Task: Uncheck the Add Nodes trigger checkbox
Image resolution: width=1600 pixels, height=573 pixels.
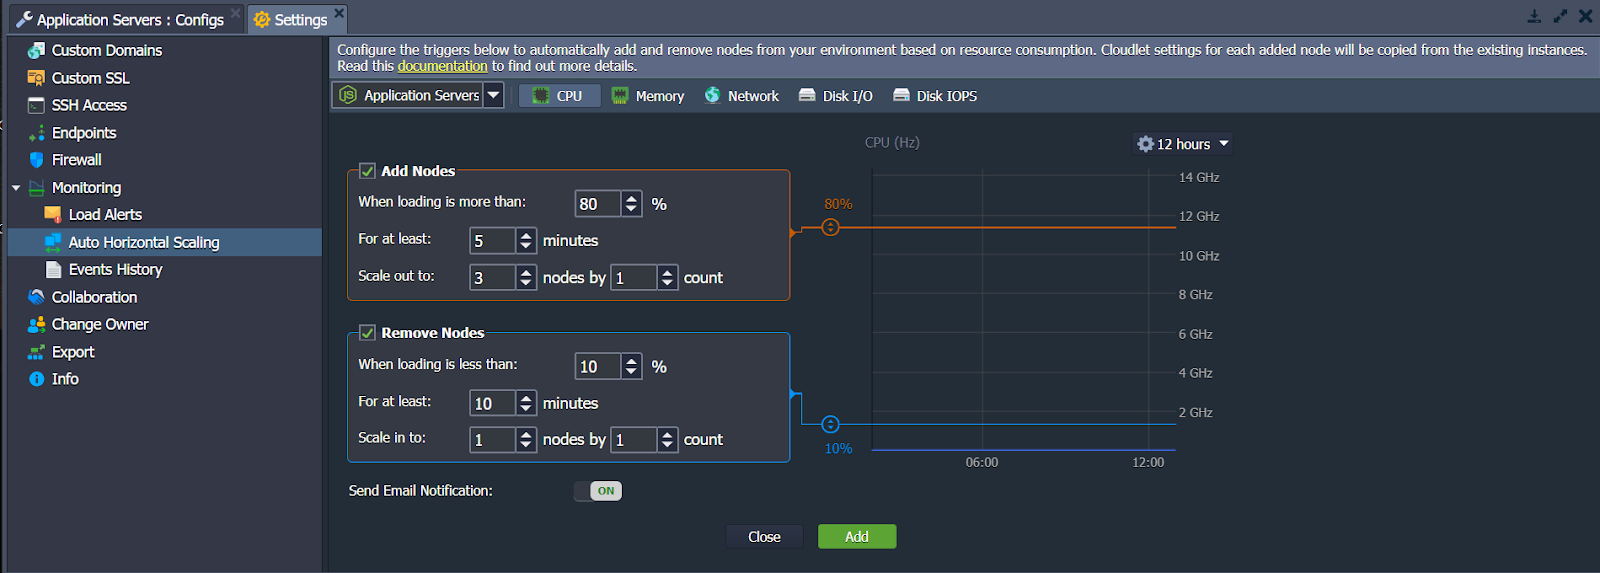Action: (x=367, y=171)
